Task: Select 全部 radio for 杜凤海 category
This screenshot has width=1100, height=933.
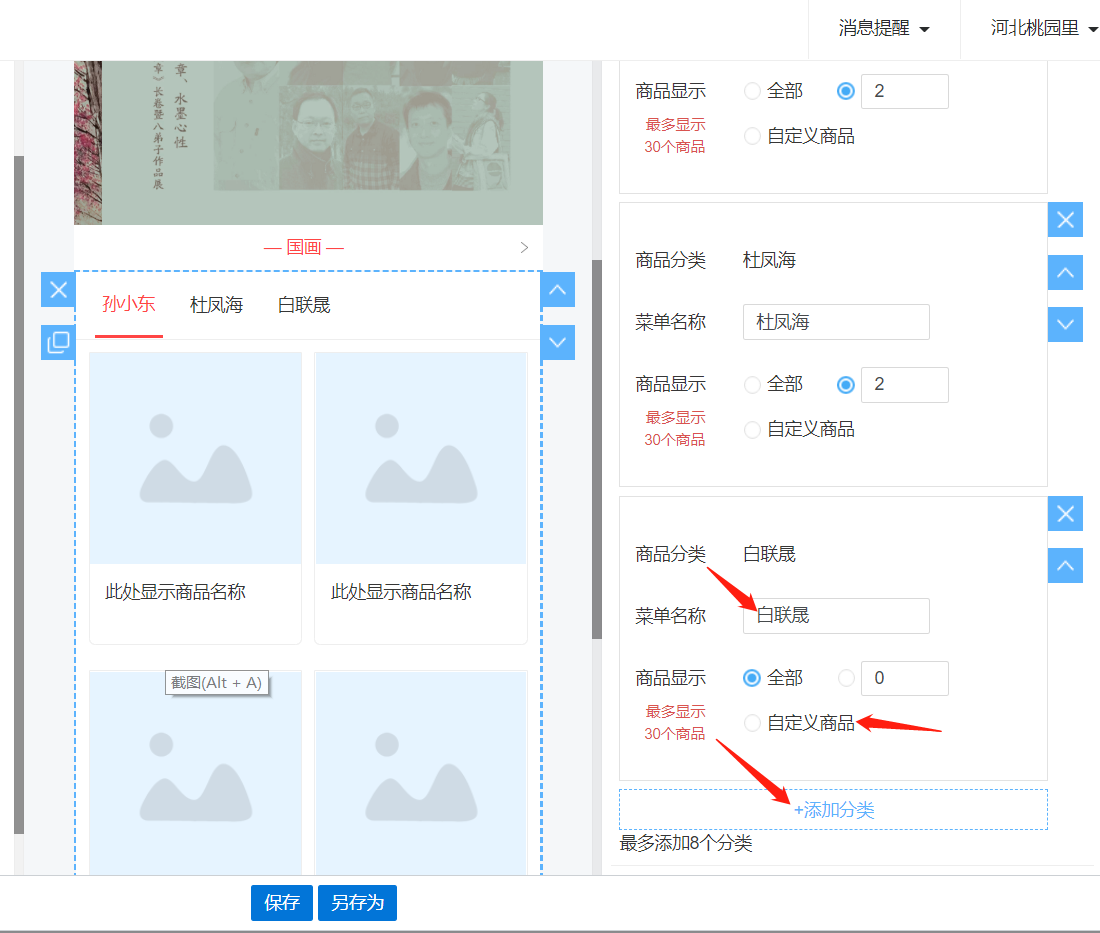Action: tap(752, 384)
